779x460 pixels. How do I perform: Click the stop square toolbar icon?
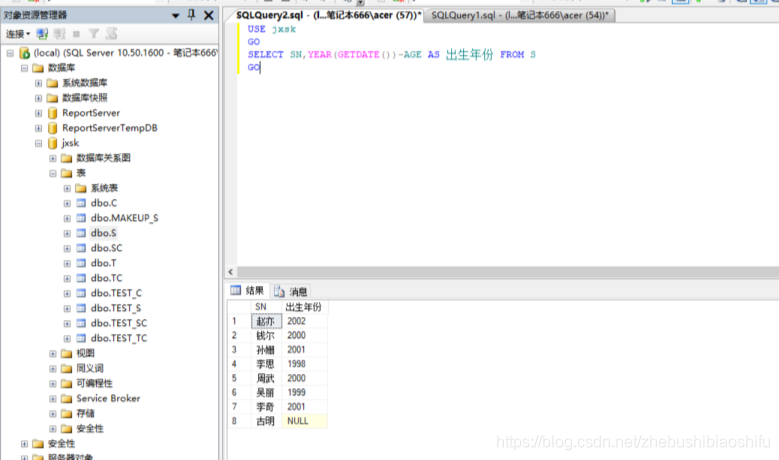coord(77,34)
